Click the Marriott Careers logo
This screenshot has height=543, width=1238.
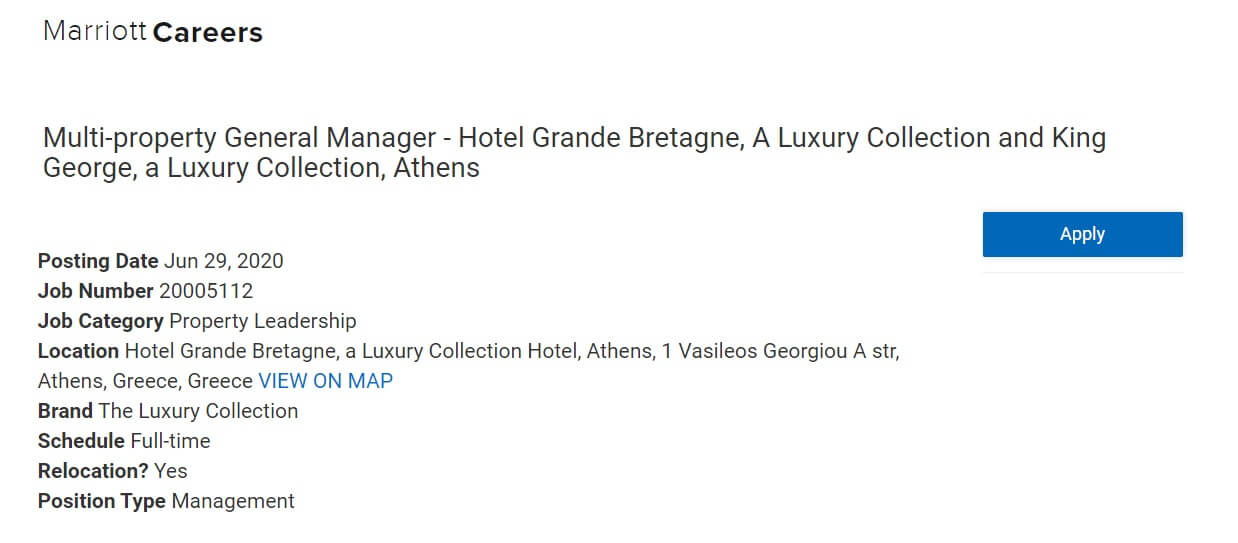point(153,32)
